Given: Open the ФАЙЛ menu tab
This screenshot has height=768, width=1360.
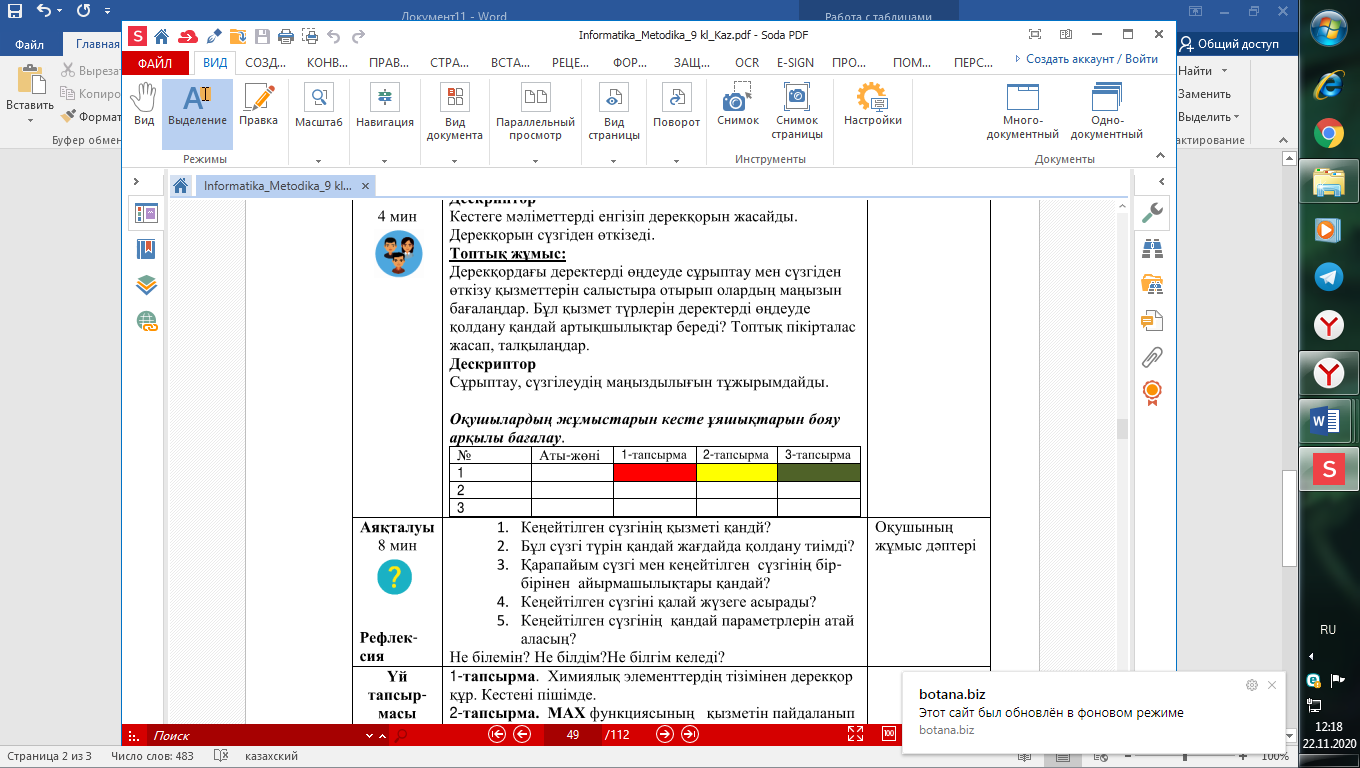Looking at the screenshot, I should (x=155, y=62).
